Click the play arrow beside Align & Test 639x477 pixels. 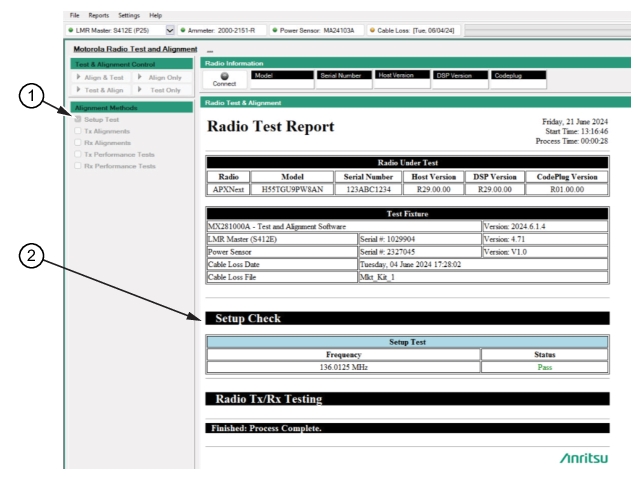[x=78, y=77]
